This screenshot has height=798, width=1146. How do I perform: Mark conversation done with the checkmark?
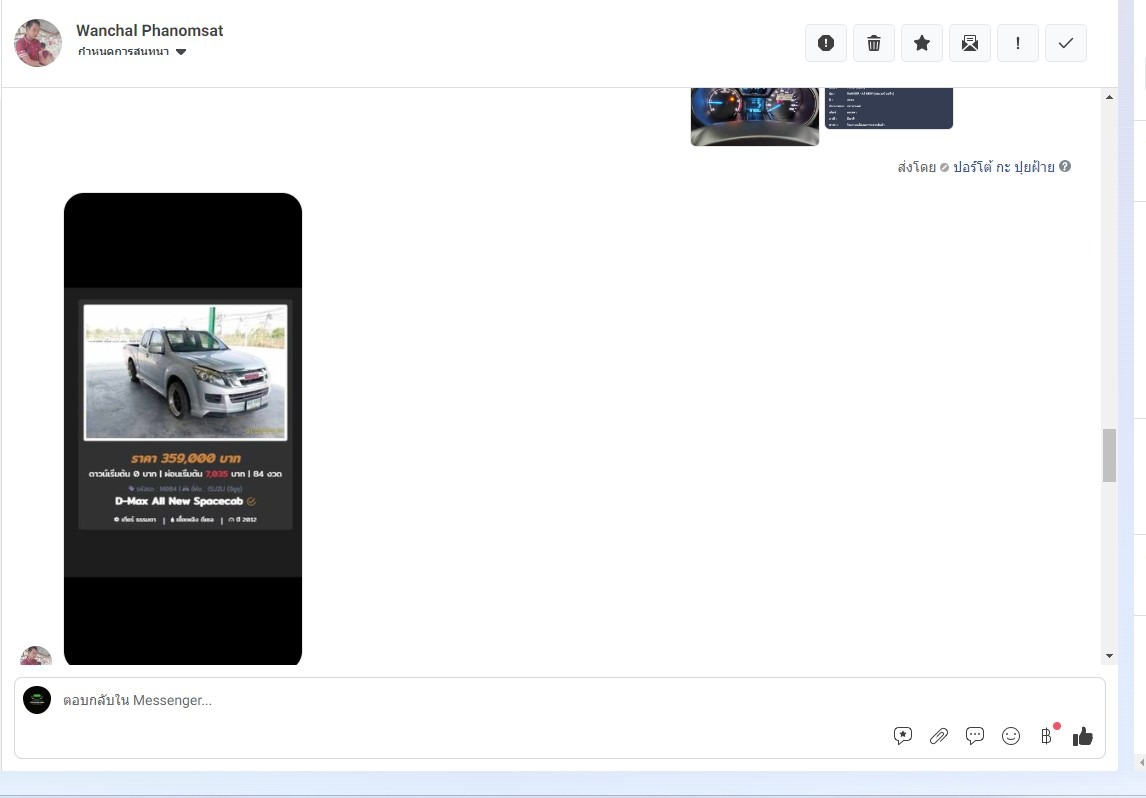1066,43
